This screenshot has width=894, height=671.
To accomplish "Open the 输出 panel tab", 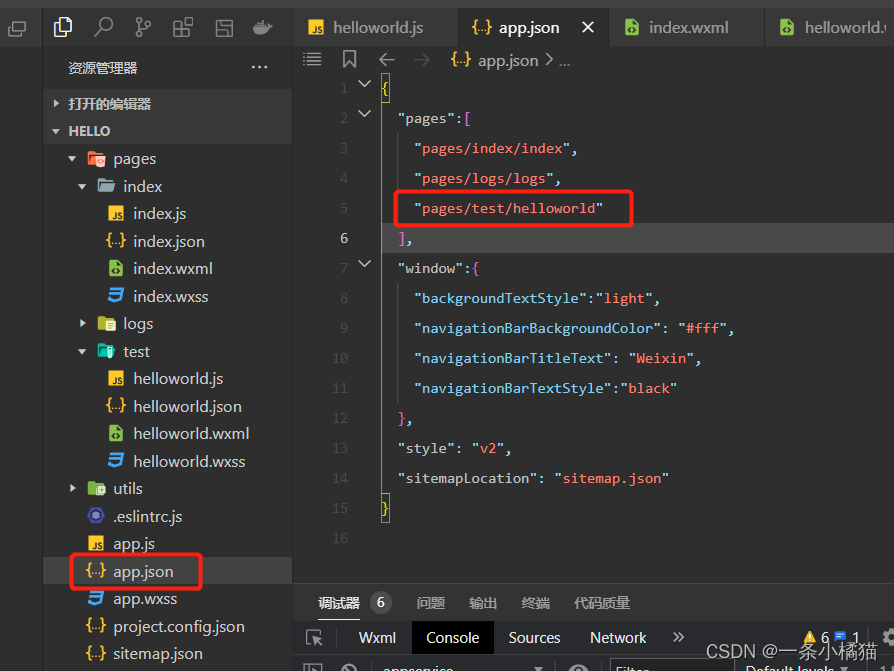I will [483, 603].
